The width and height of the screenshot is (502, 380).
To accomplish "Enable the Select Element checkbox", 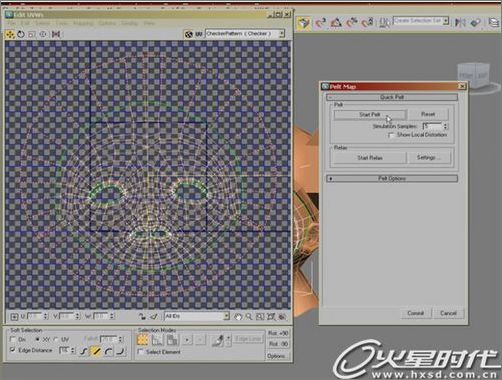I will (141, 352).
